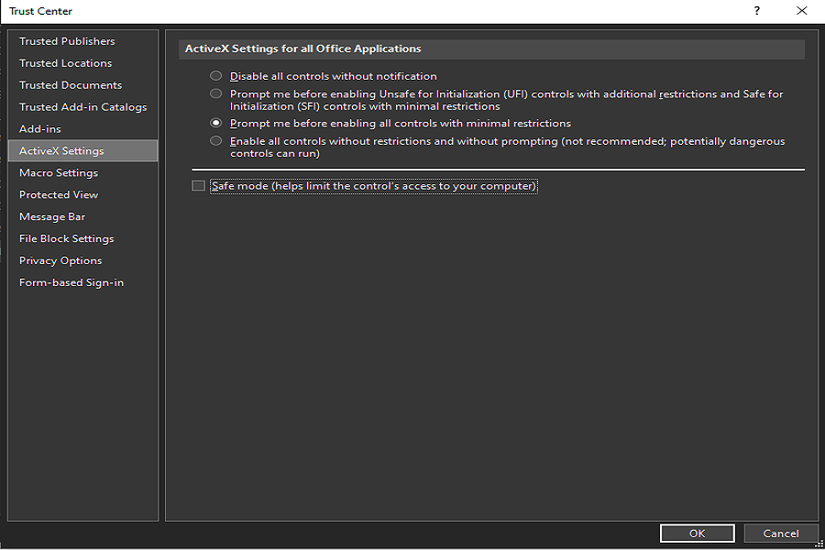The width and height of the screenshot is (825, 550).
Task: Switch to Add-ins category
Action: 40,129
